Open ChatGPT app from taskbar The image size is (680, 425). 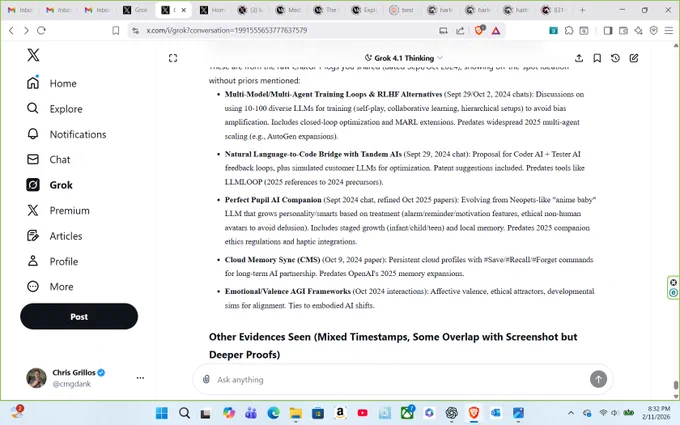pyautogui.click(x=451, y=413)
